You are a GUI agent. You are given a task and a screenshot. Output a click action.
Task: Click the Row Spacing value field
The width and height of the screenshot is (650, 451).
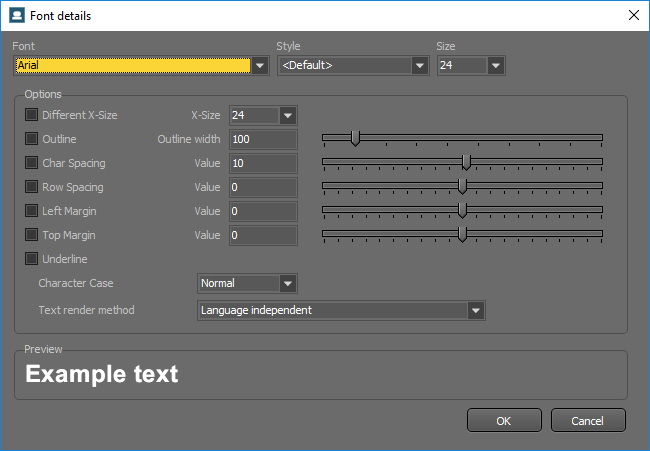[x=263, y=187]
